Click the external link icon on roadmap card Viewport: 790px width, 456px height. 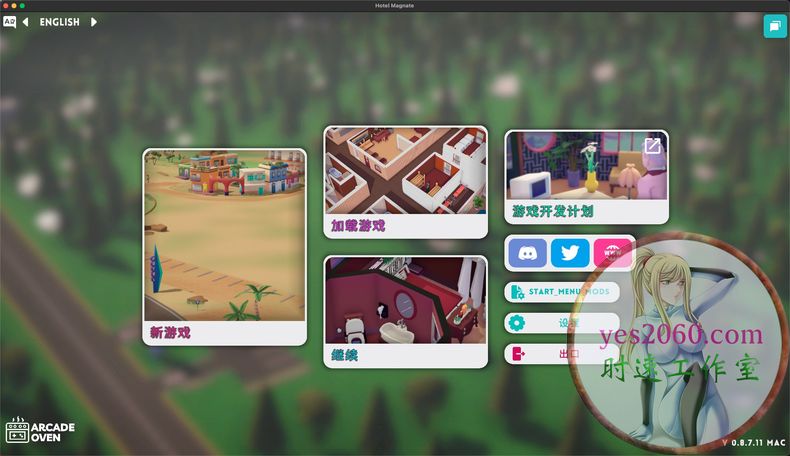(652, 146)
